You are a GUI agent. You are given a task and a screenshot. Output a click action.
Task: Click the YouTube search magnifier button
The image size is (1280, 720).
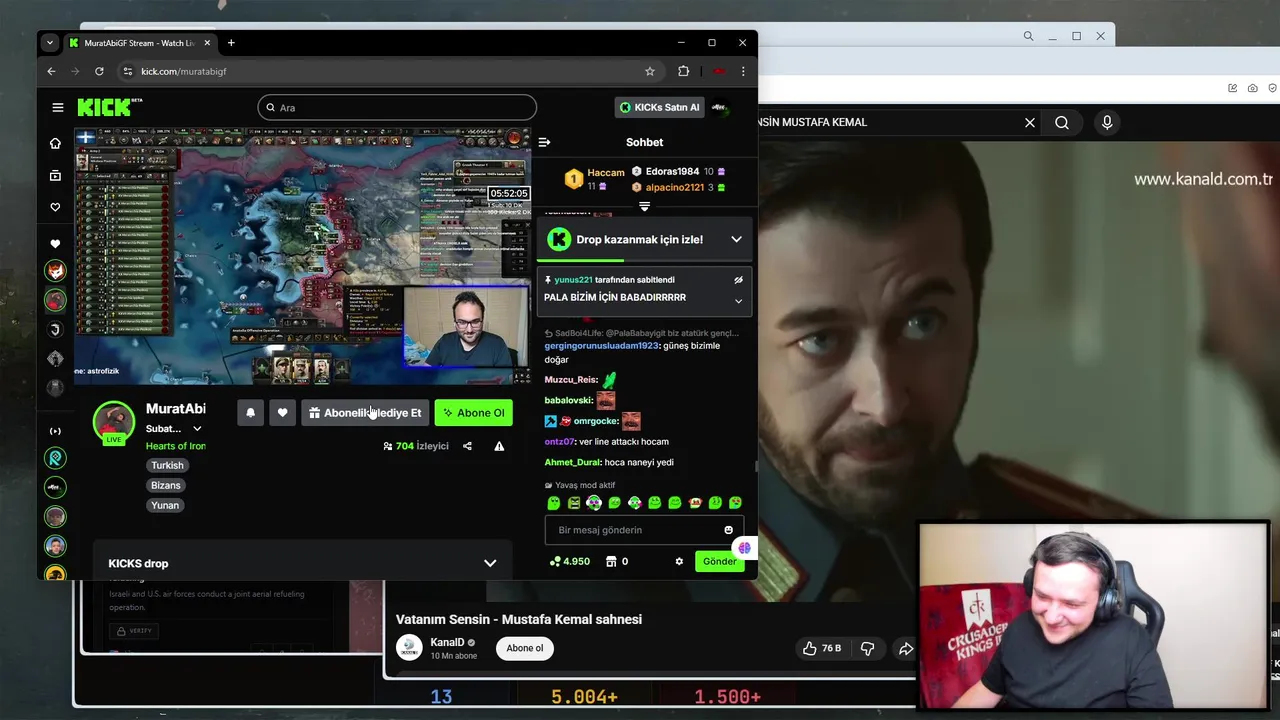pos(1062,122)
